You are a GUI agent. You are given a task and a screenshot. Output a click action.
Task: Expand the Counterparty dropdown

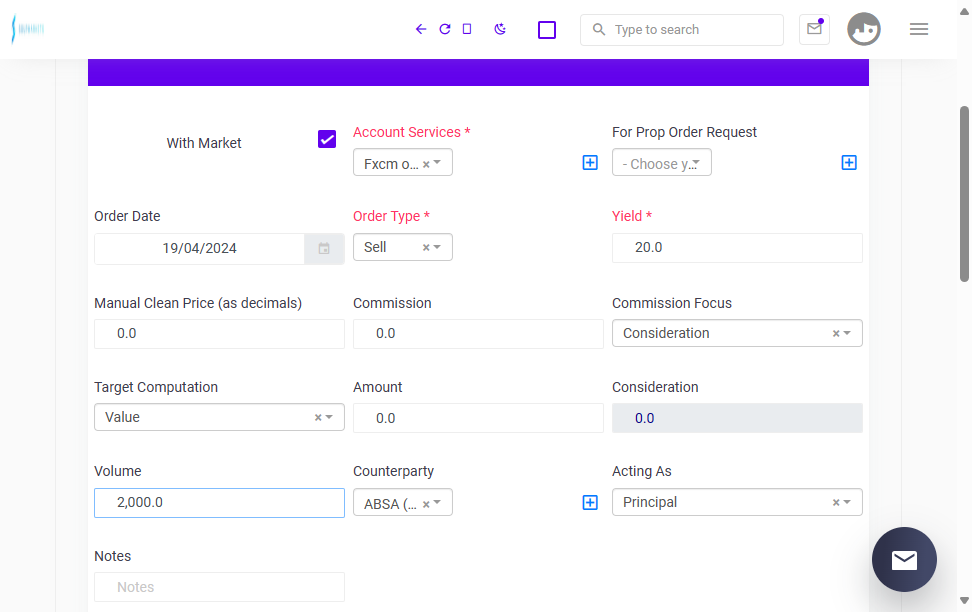pos(438,502)
